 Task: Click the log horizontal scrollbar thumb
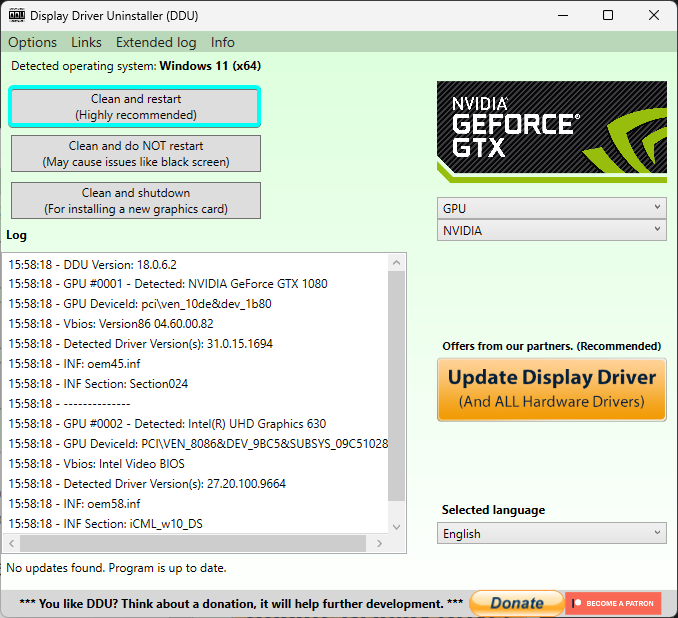pos(193,544)
